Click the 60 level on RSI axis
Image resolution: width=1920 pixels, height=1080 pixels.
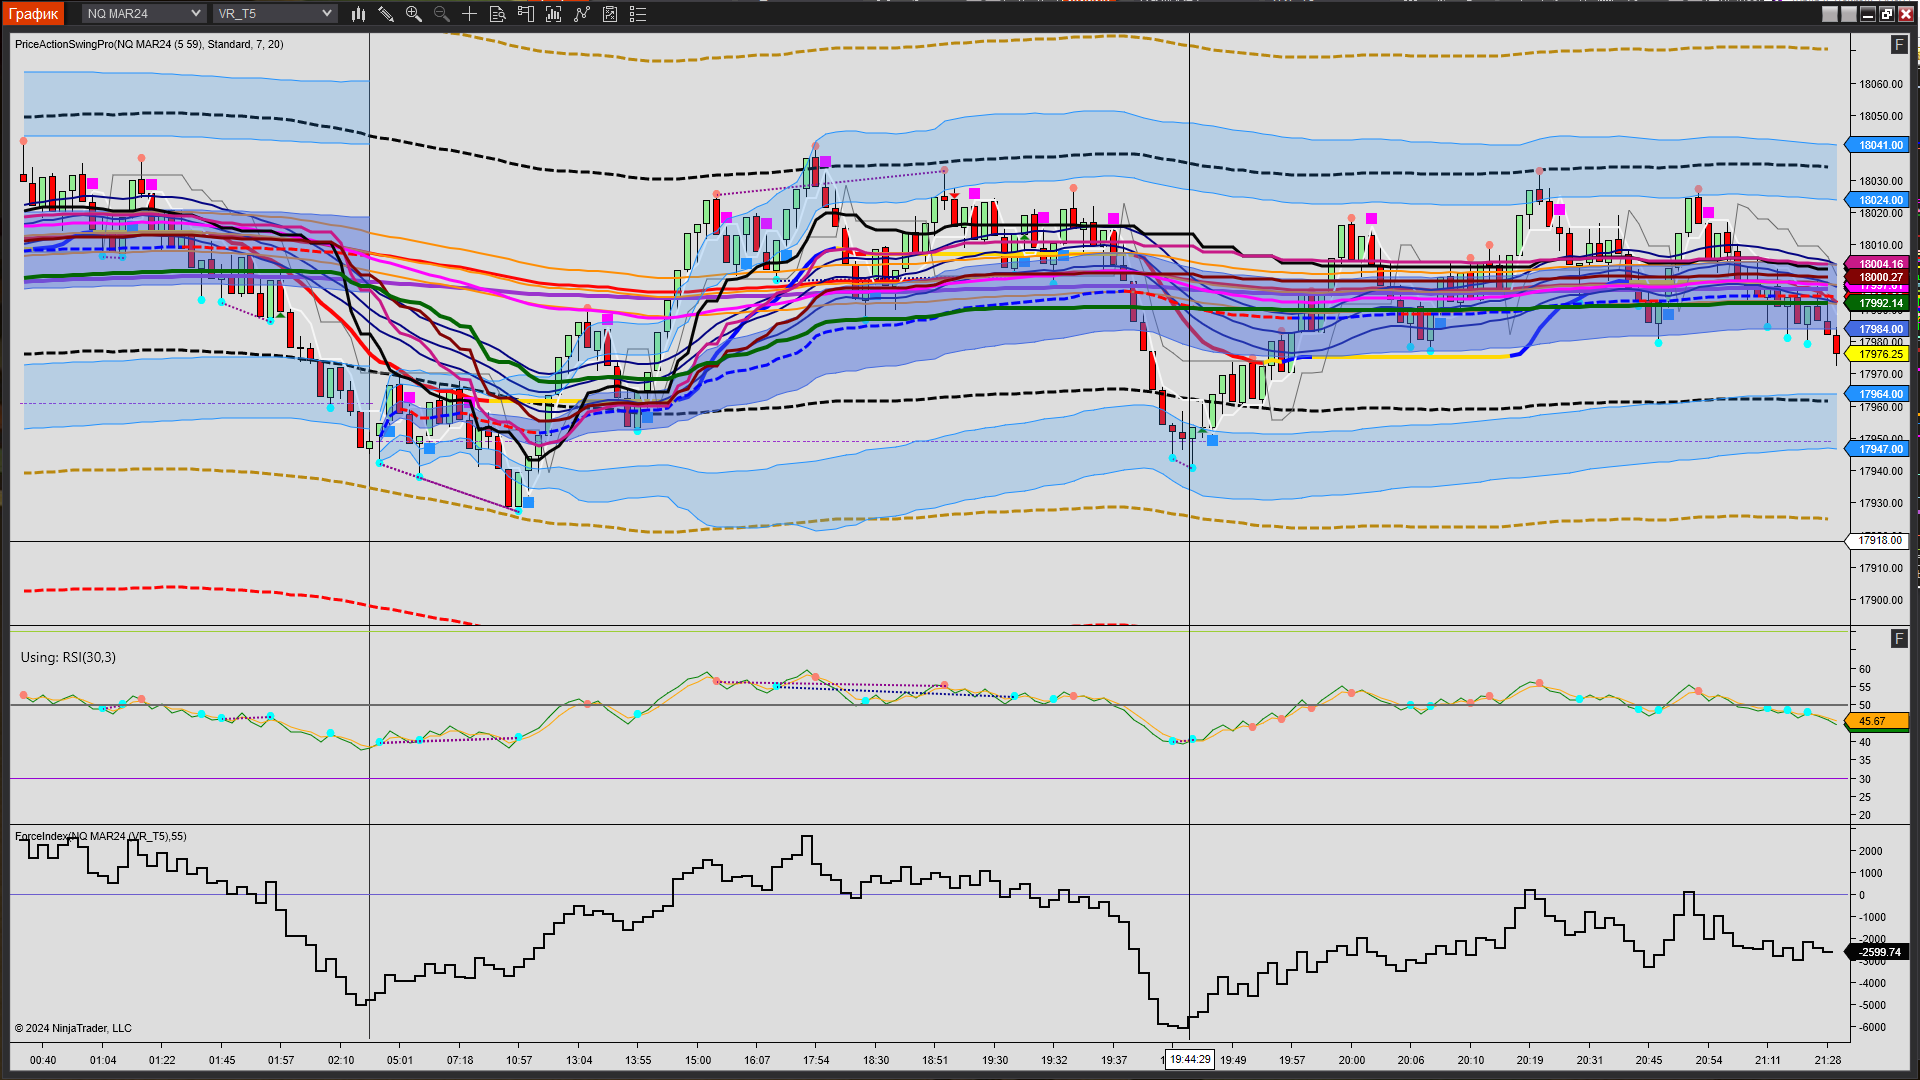(1865, 670)
